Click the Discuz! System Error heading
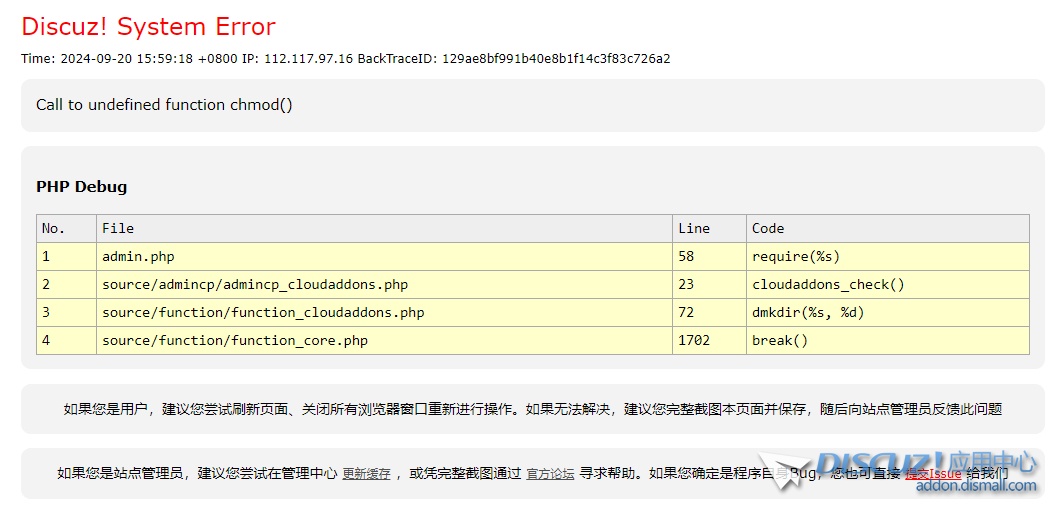Viewport: 1055px width, 511px height. 148,27
